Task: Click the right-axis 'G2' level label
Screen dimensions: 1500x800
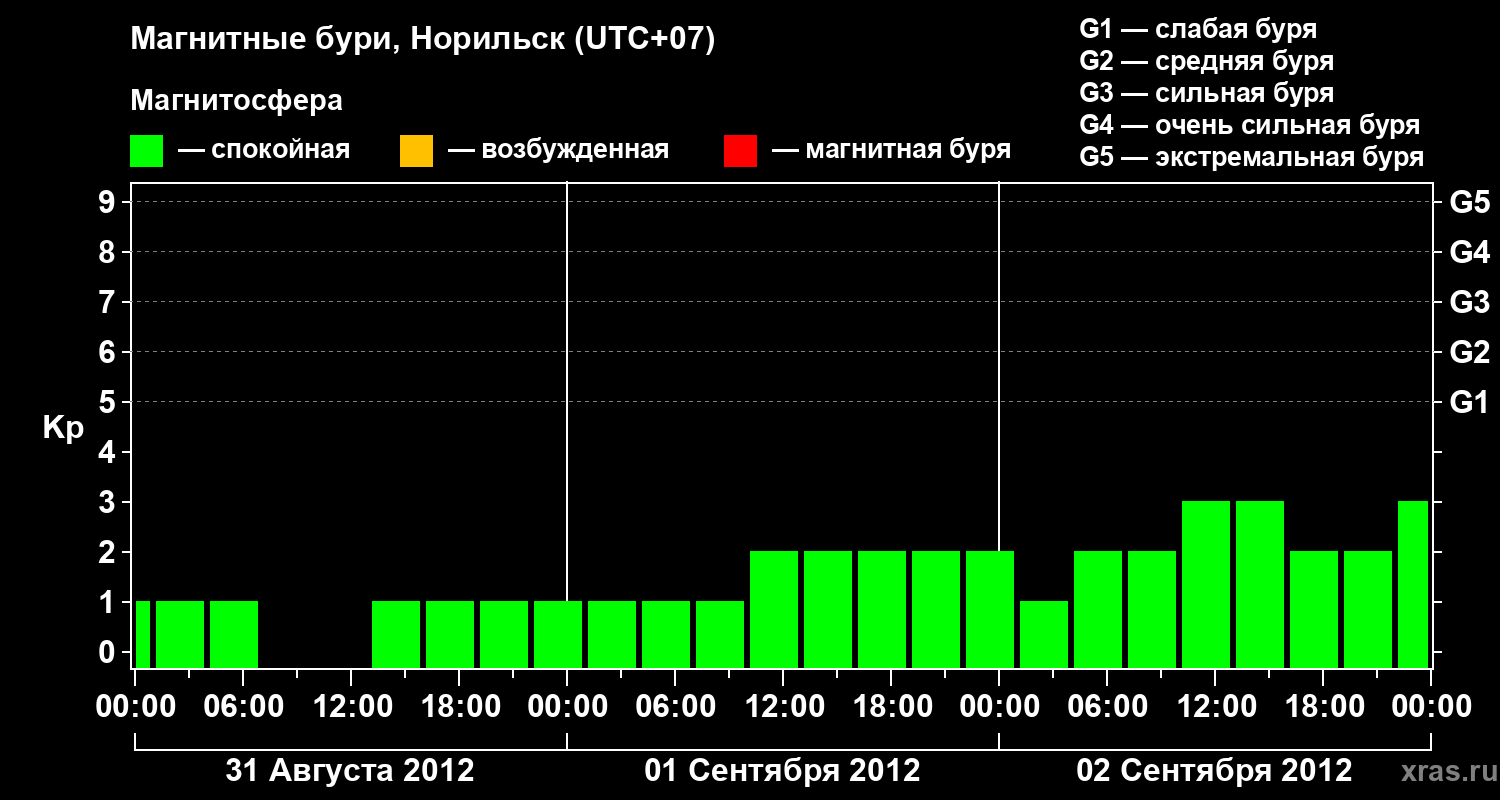Action: [x=1469, y=353]
